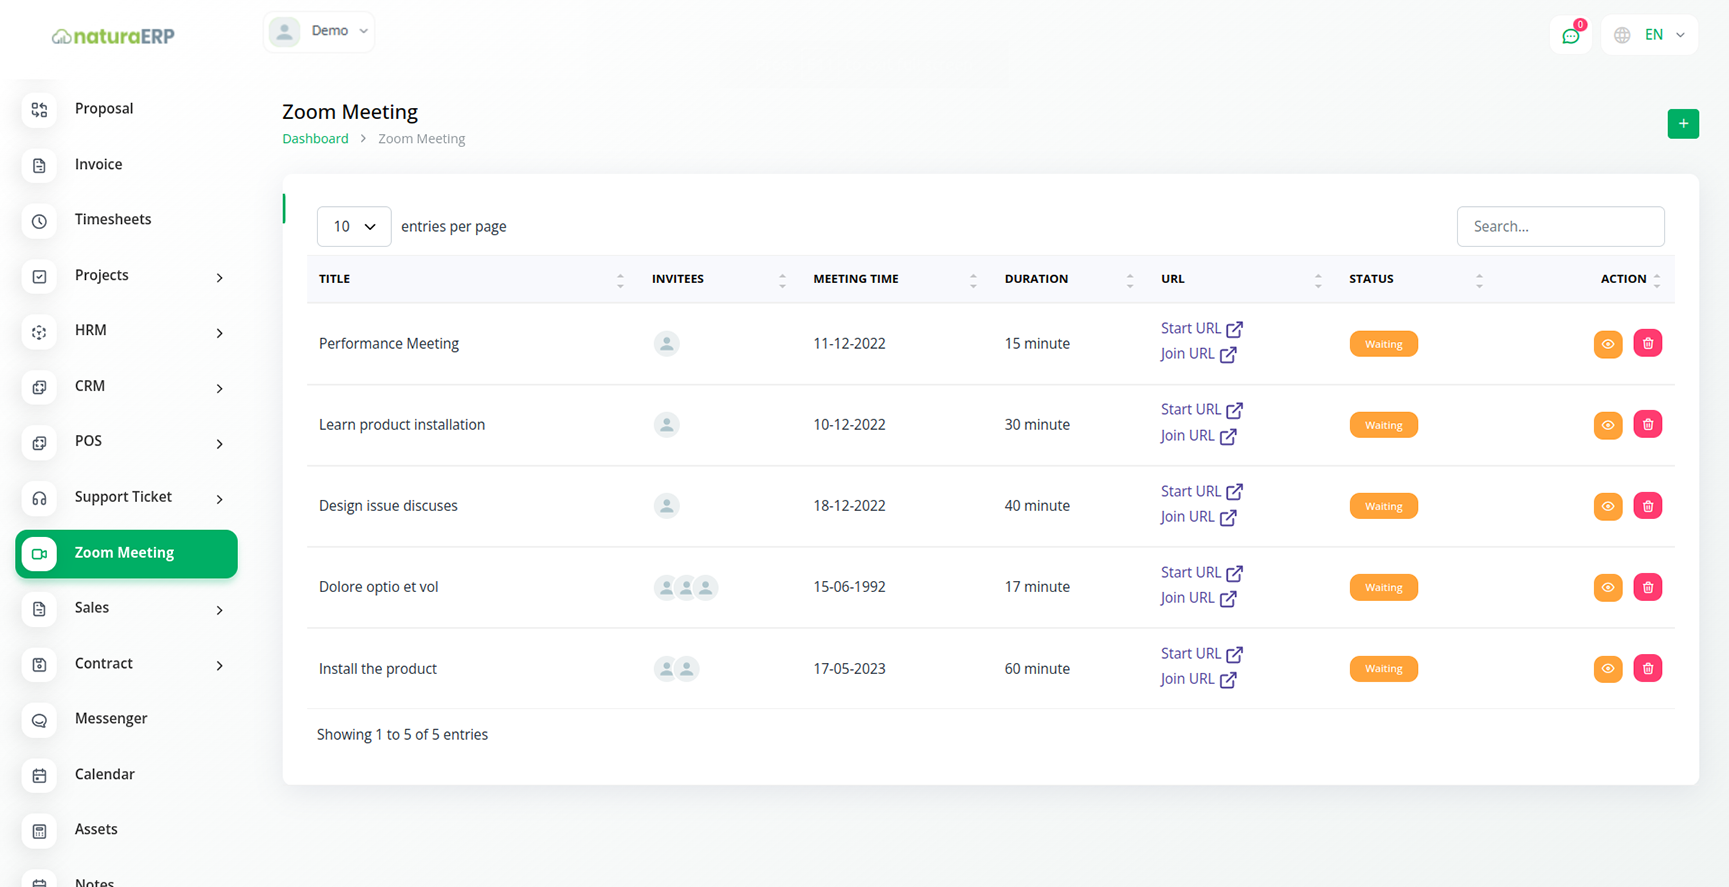
Task: Delete the Learn product installation meeting
Action: point(1648,424)
